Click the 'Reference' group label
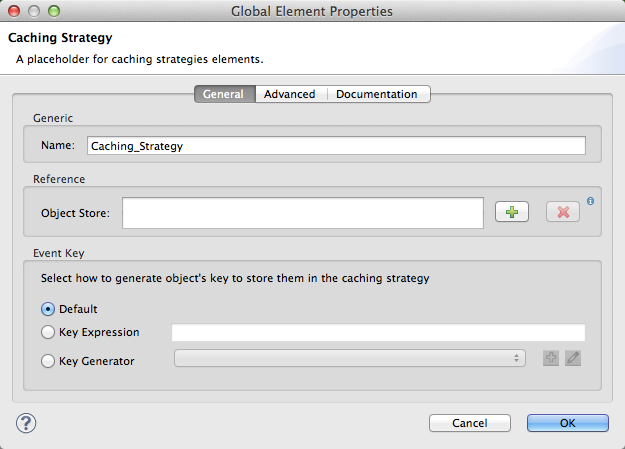 59,179
